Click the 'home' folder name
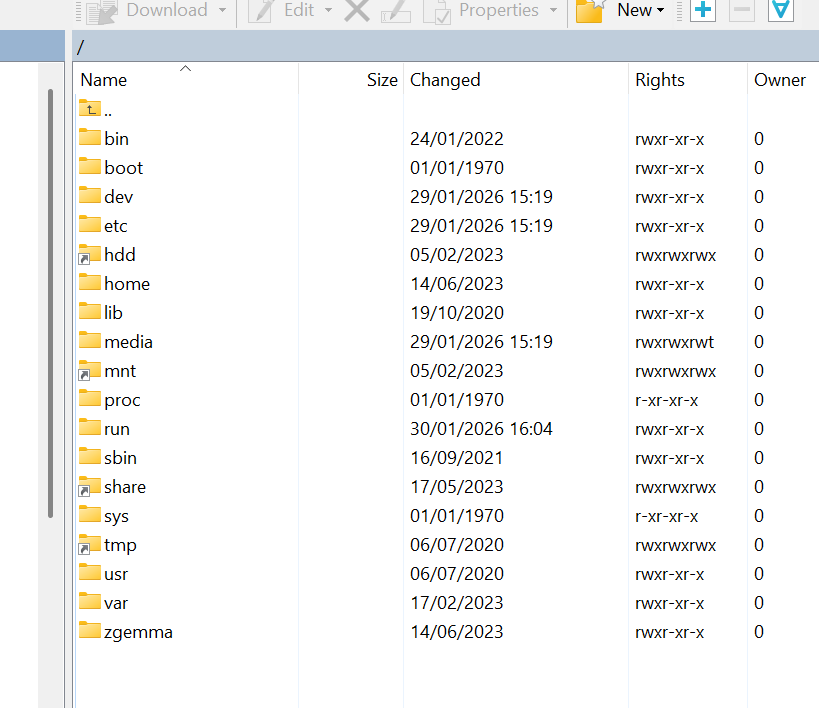819x708 pixels. (x=127, y=284)
